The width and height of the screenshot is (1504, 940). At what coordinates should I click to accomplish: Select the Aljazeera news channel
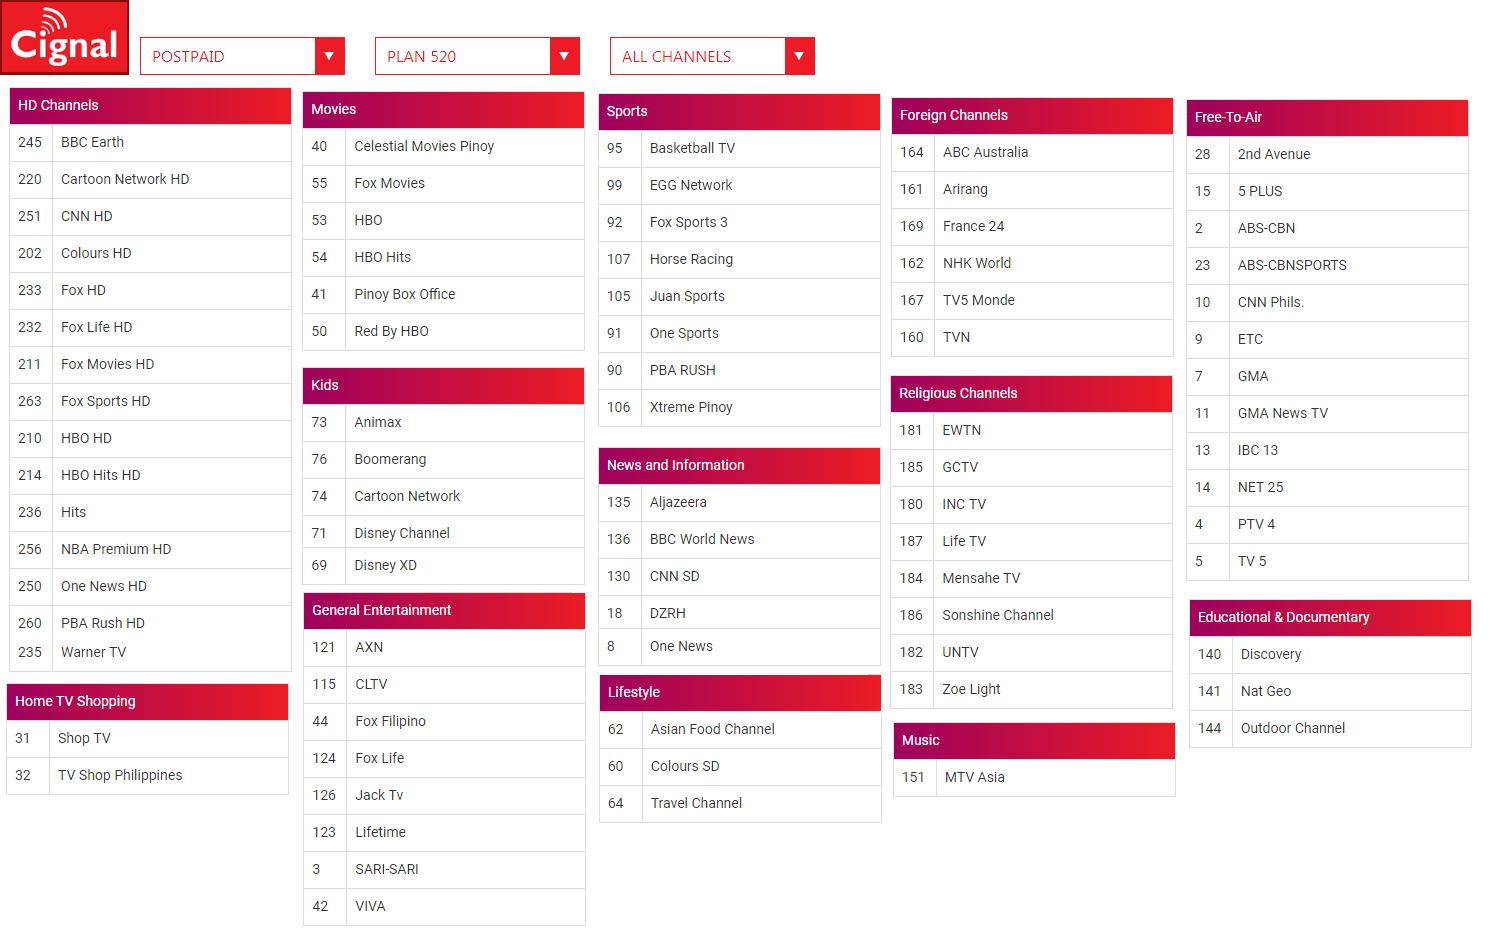[x=739, y=502]
